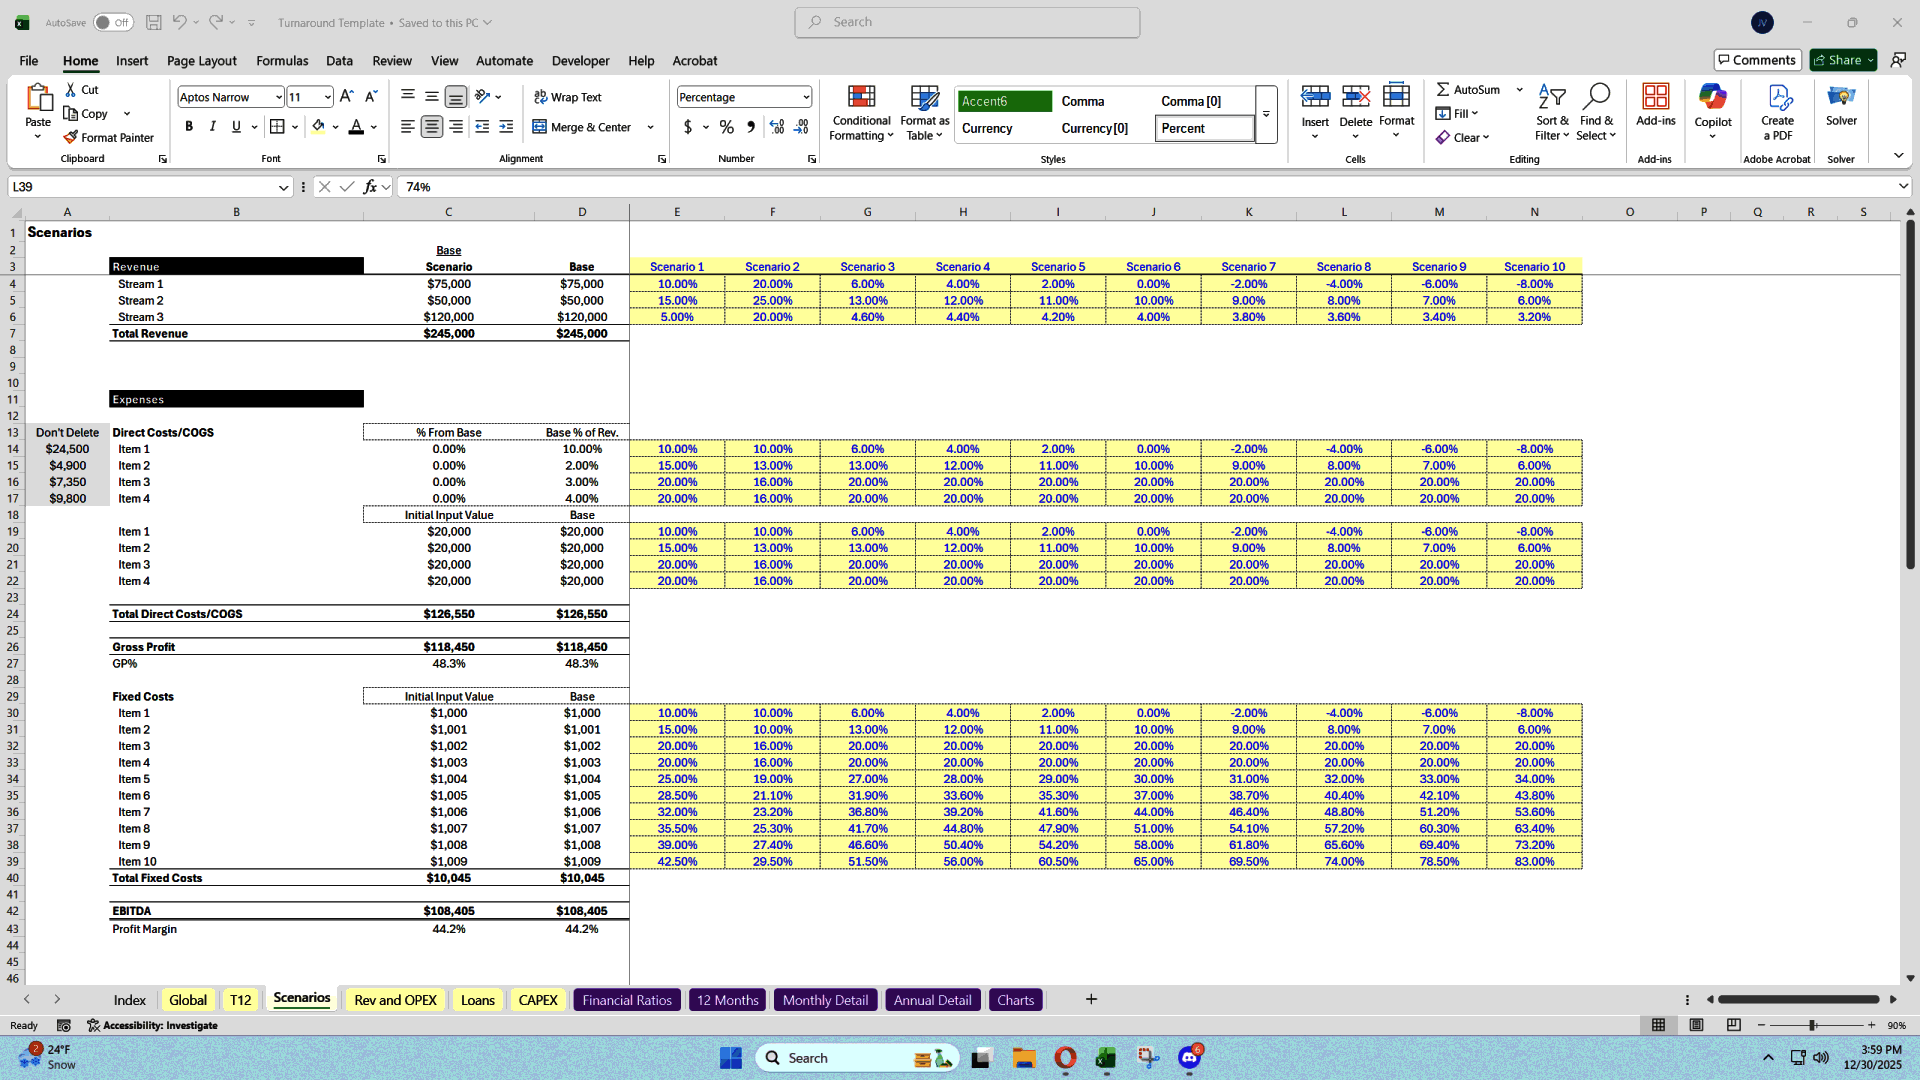The height and width of the screenshot is (1080, 1920).
Task: Switch to the Formulas ribbon tab
Action: (282, 61)
